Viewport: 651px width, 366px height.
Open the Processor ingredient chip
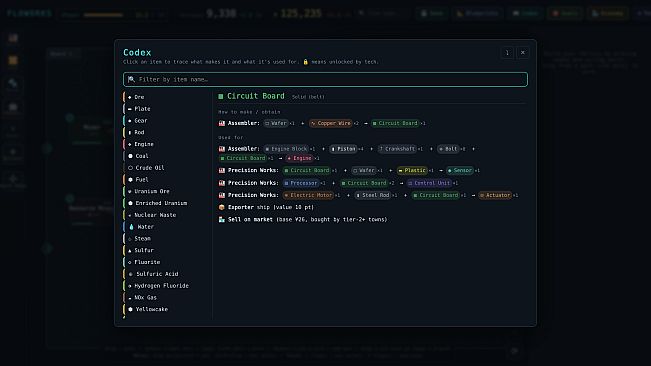(x=301, y=183)
